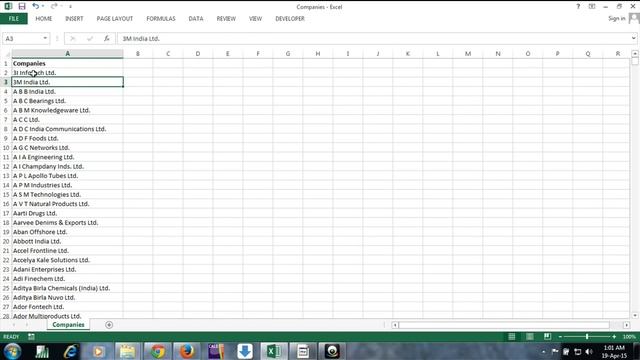Click vertical scrollbar down arrow
Image resolution: width=640 pixels, height=360 pixels.
(x=635, y=316)
